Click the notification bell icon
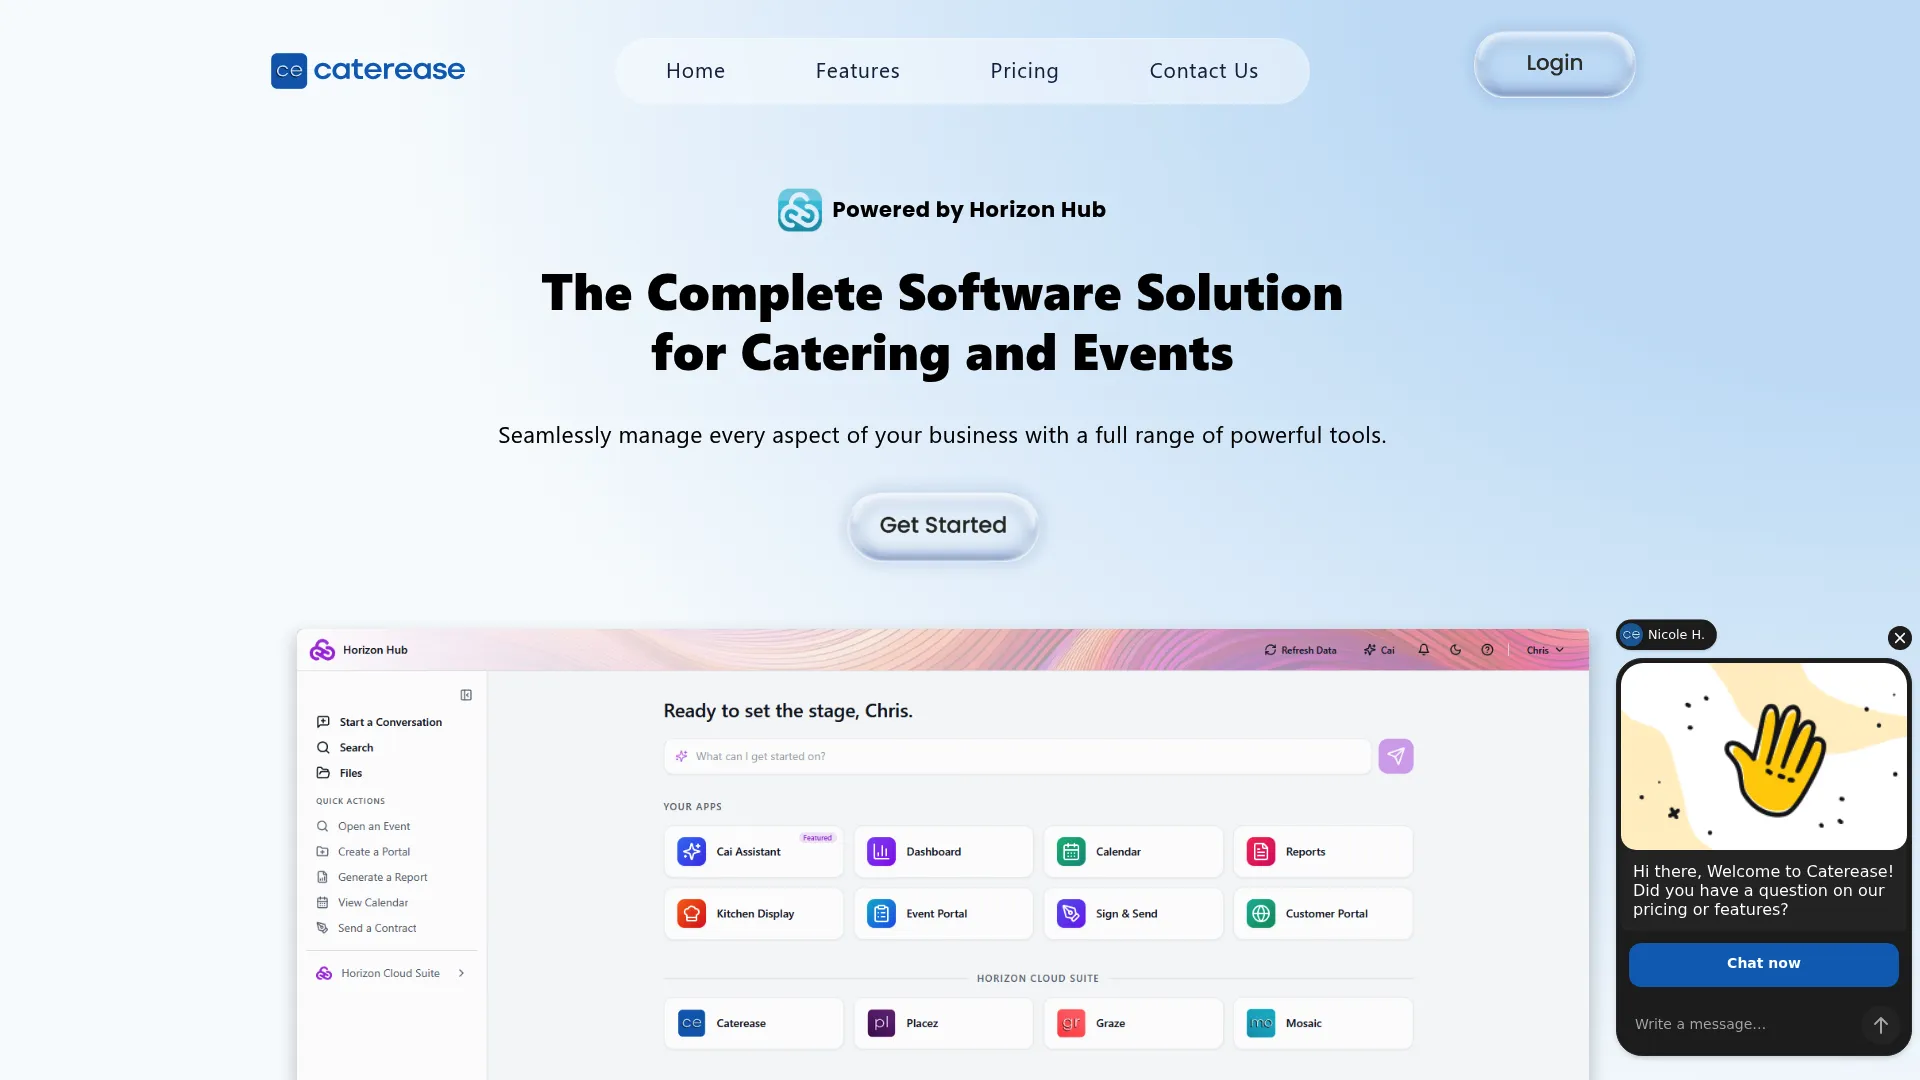 (x=1424, y=650)
